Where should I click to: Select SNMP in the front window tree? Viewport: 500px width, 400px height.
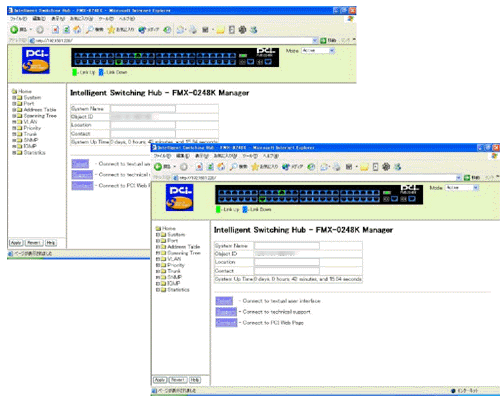pos(174,277)
